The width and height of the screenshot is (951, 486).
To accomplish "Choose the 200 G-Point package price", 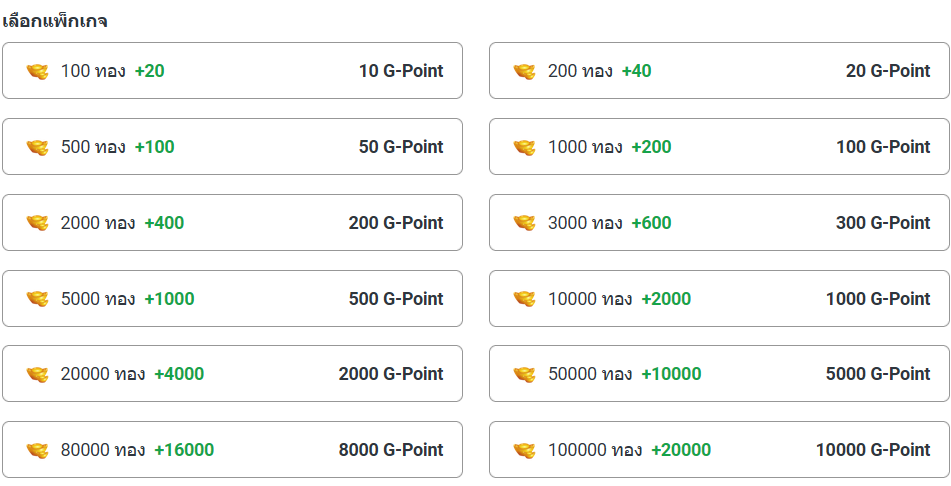I will click(x=396, y=223).
